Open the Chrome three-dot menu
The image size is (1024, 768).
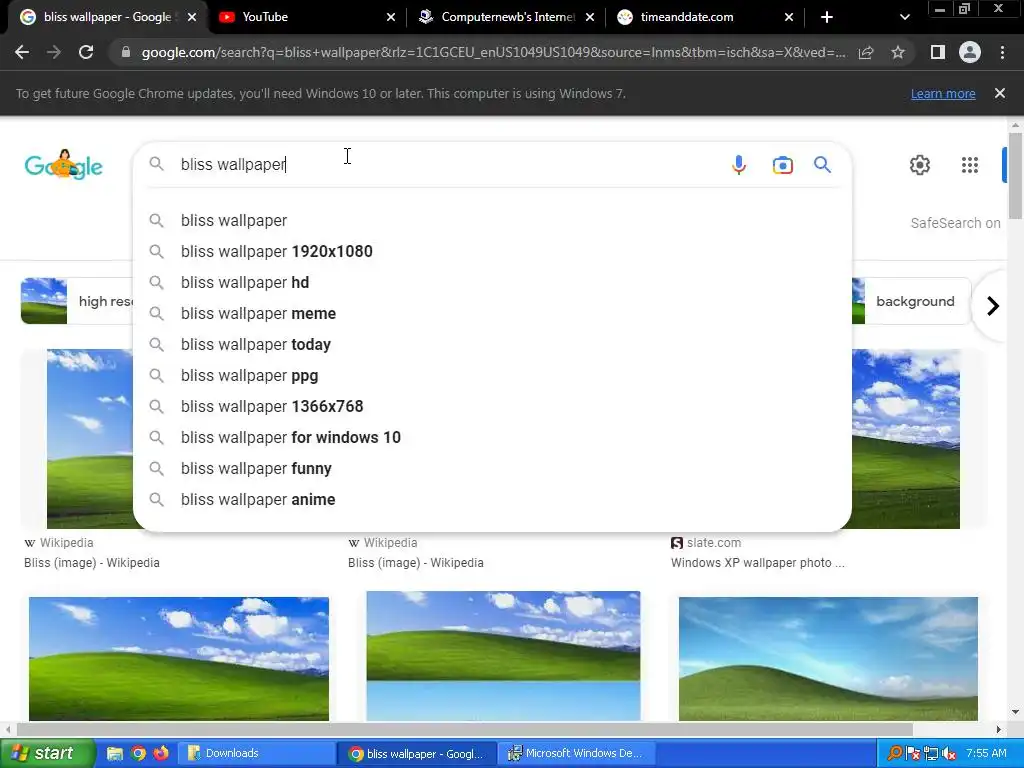coord(1002,52)
